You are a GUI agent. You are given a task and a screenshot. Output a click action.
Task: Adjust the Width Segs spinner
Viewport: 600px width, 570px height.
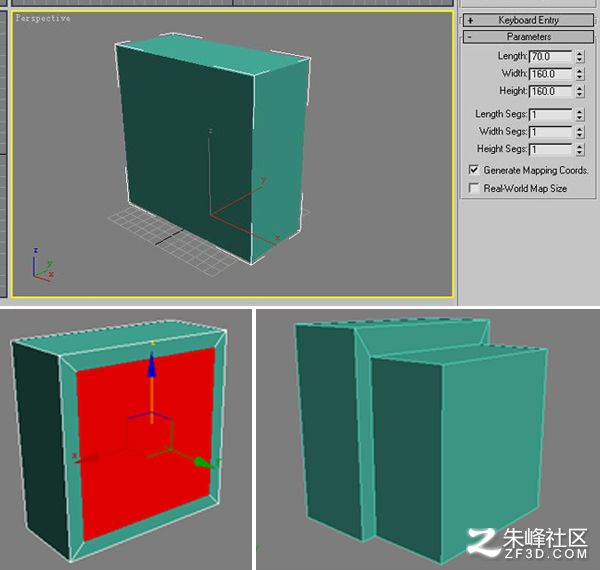[580, 132]
